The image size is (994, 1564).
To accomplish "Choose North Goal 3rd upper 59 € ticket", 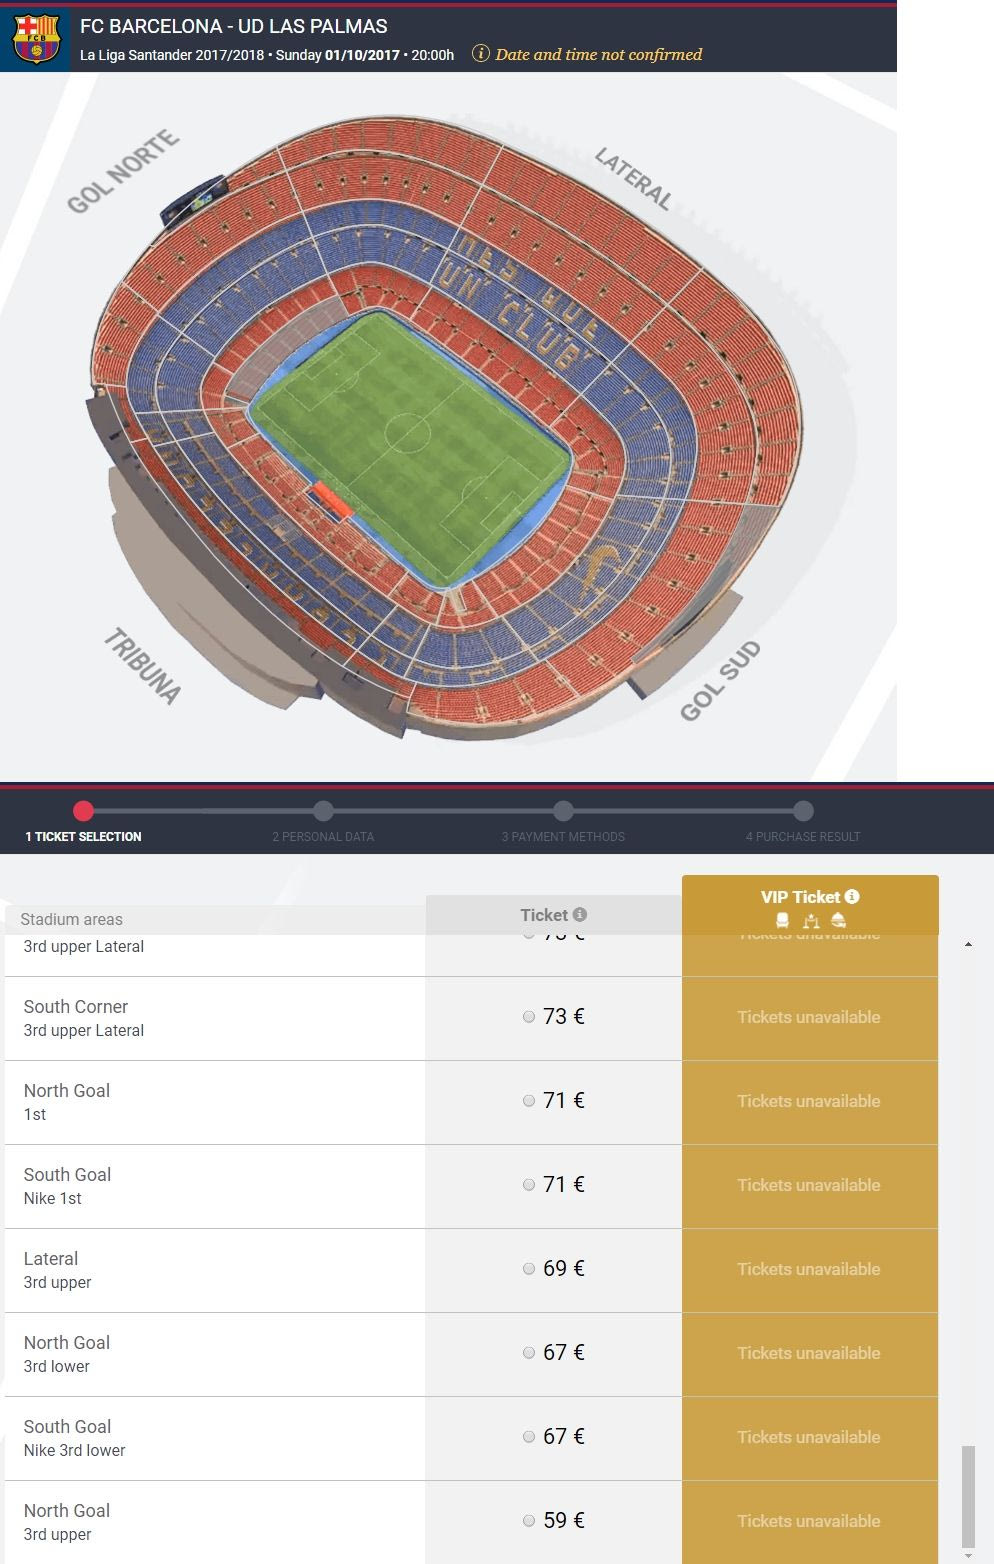I will pyautogui.click(x=529, y=1521).
